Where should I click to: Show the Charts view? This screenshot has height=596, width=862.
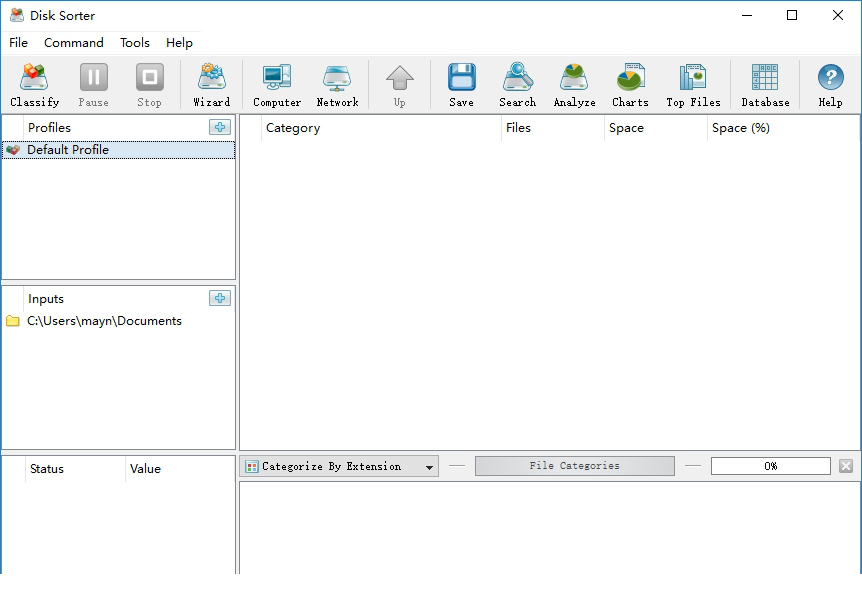pos(631,85)
